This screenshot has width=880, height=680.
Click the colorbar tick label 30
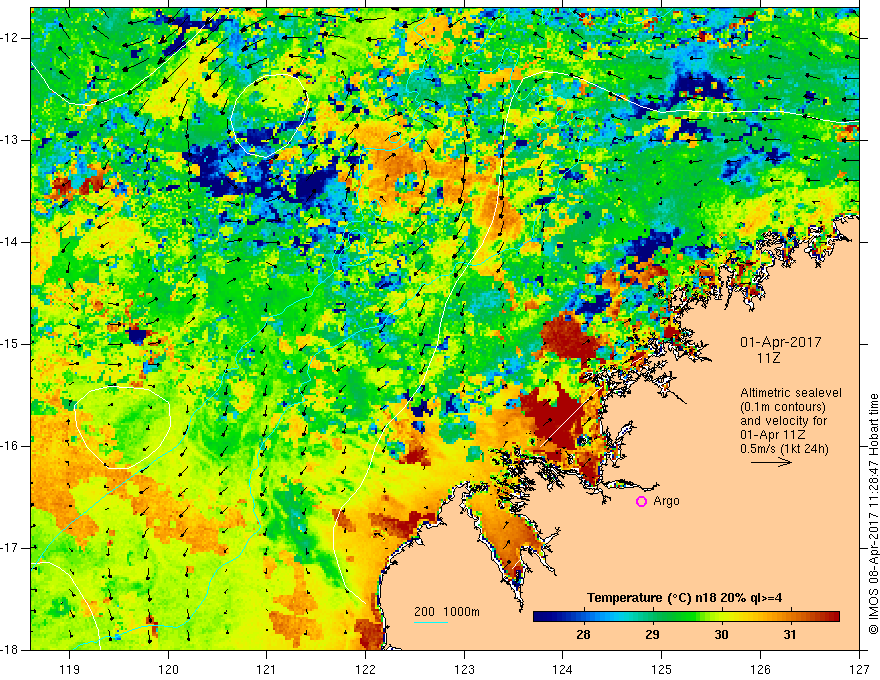[x=721, y=635]
